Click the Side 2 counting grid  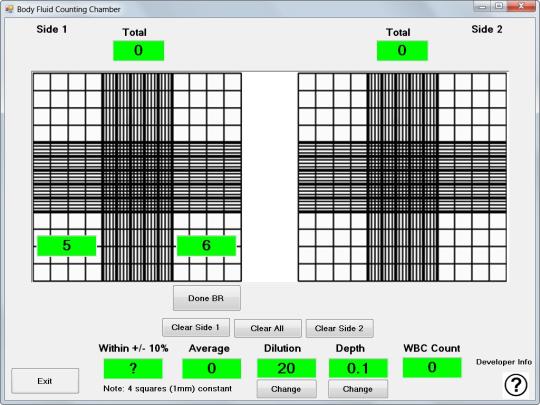pos(402,177)
